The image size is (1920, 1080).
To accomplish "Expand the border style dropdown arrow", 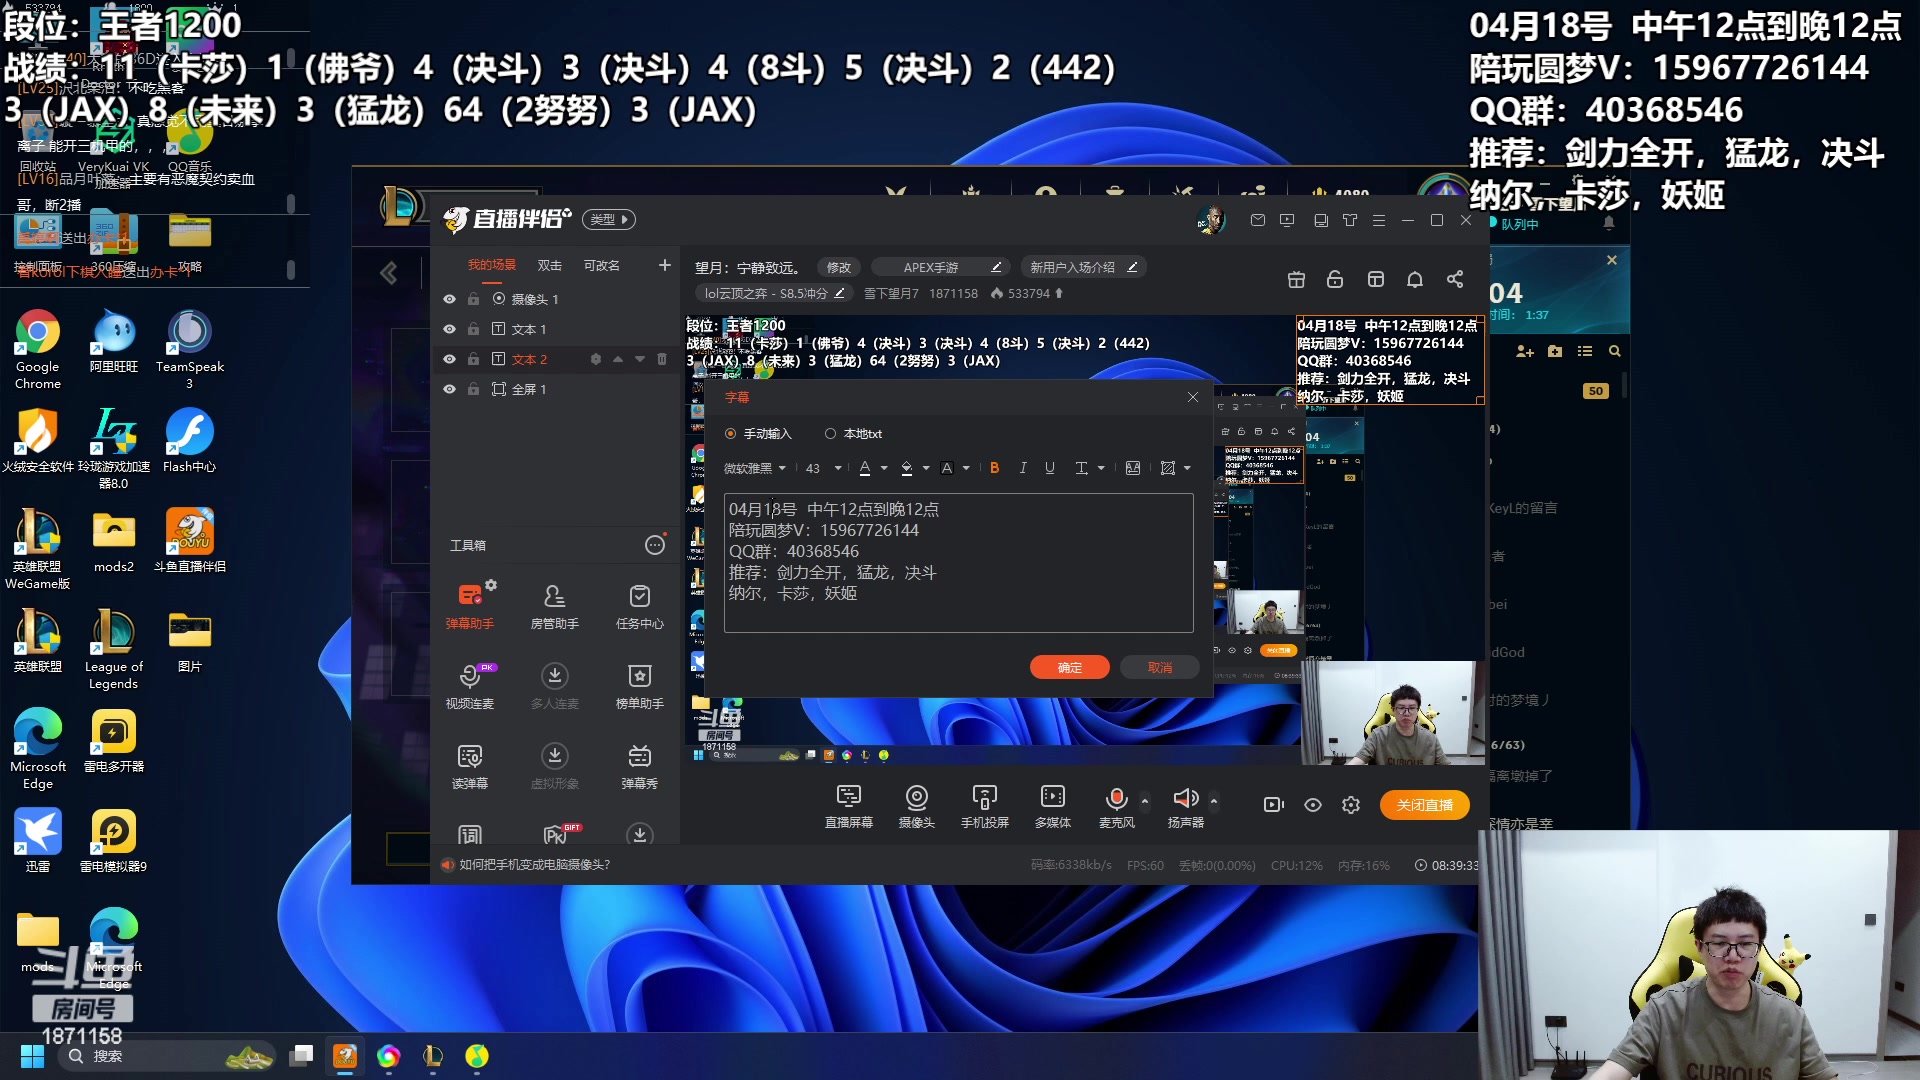I will [x=1187, y=468].
